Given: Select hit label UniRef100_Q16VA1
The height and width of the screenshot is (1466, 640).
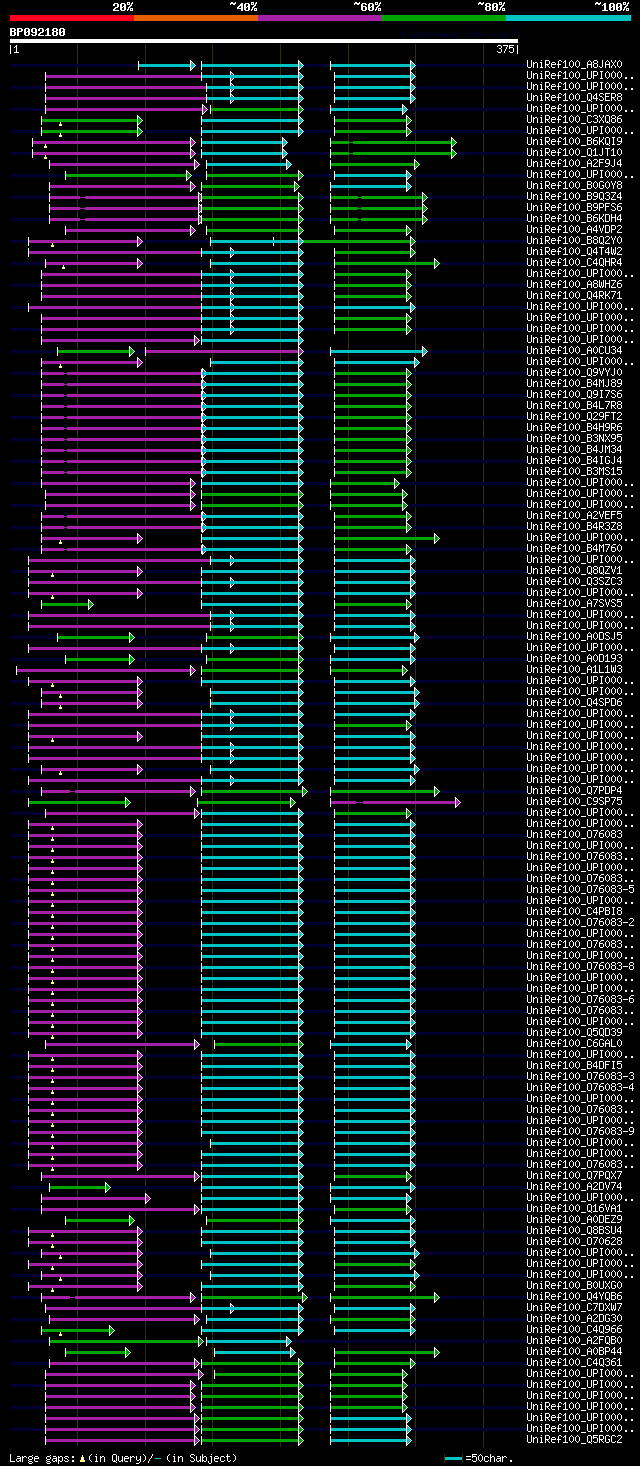Looking at the screenshot, I should (x=575, y=1209).
